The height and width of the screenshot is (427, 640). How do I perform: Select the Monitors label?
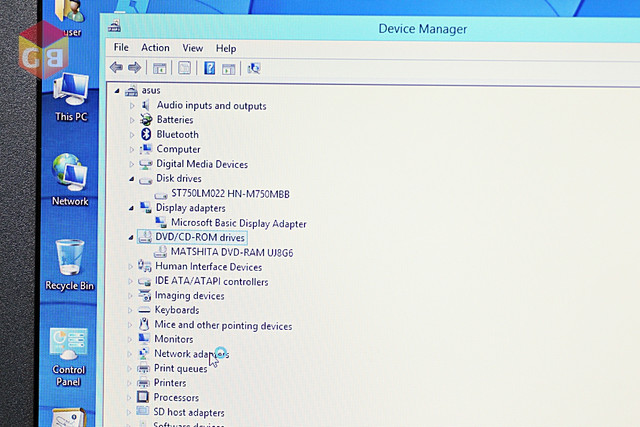[173, 339]
